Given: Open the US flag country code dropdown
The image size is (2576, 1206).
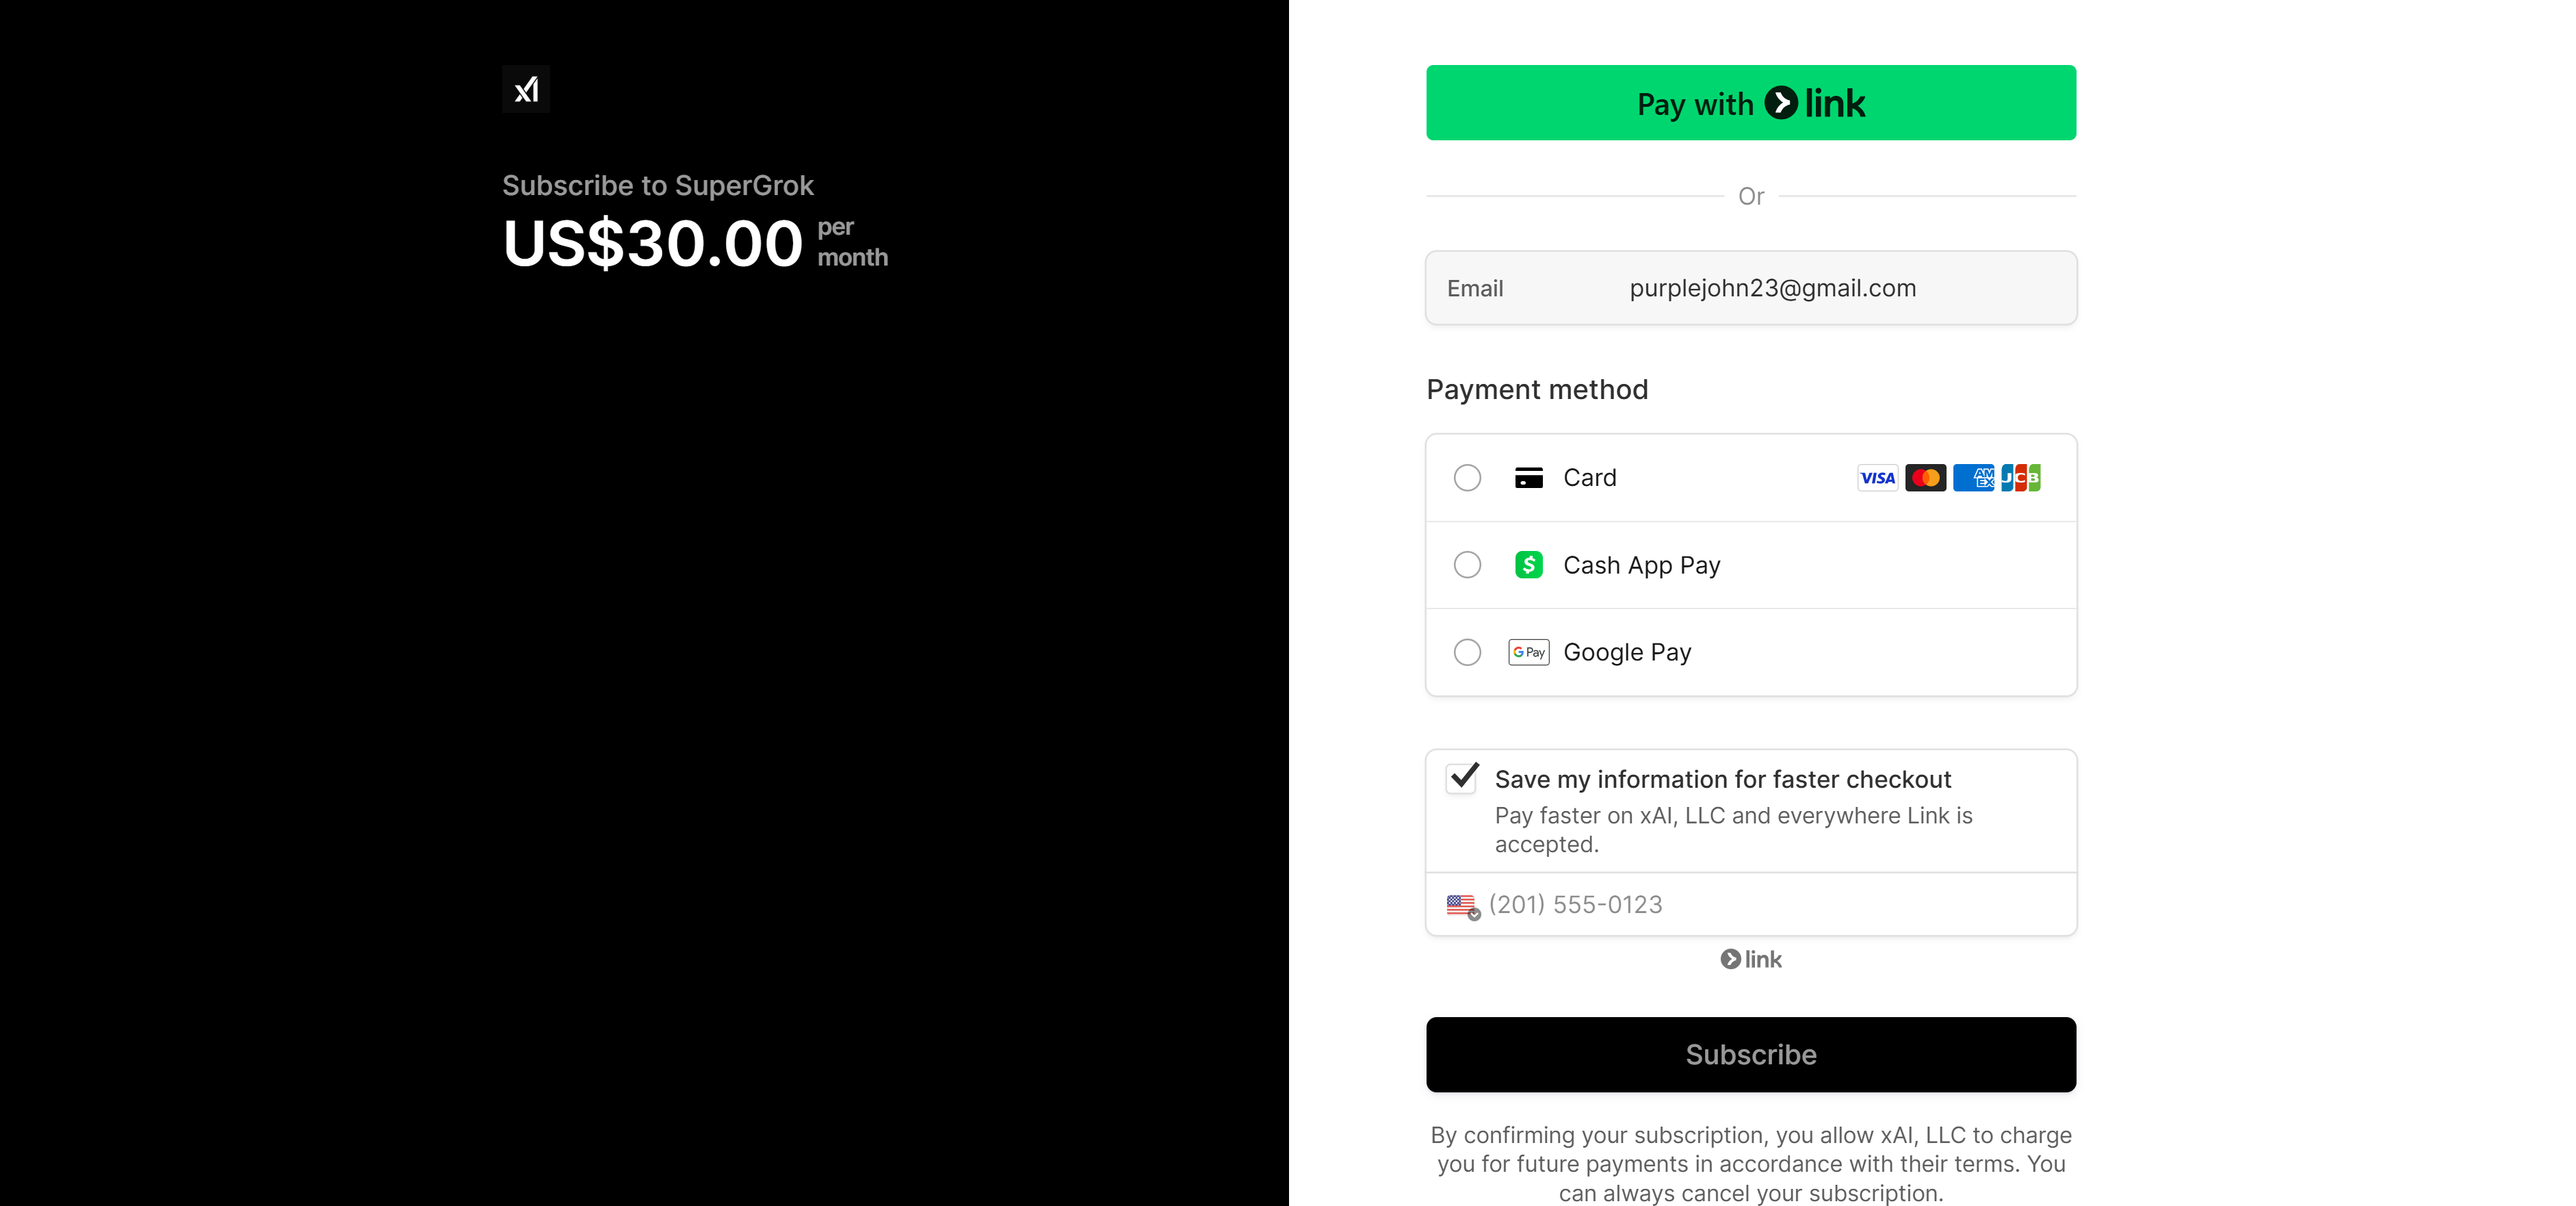Looking at the screenshot, I should [x=1463, y=906].
